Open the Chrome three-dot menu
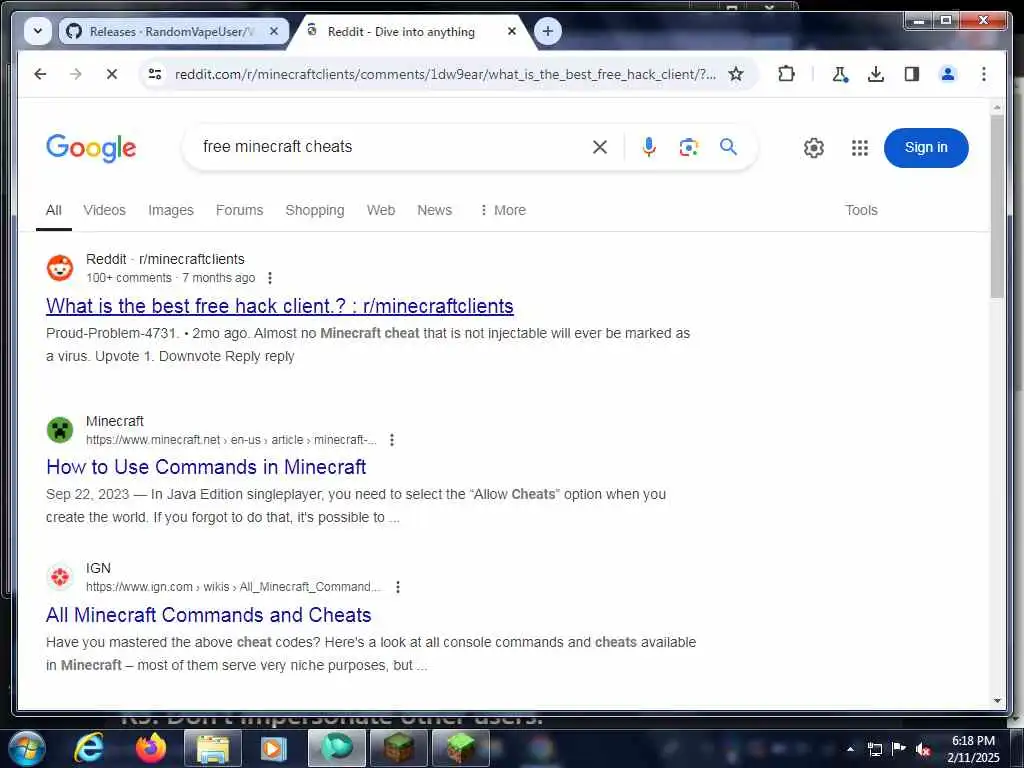Image resolution: width=1024 pixels, height=768 pixels. [984, 74]
